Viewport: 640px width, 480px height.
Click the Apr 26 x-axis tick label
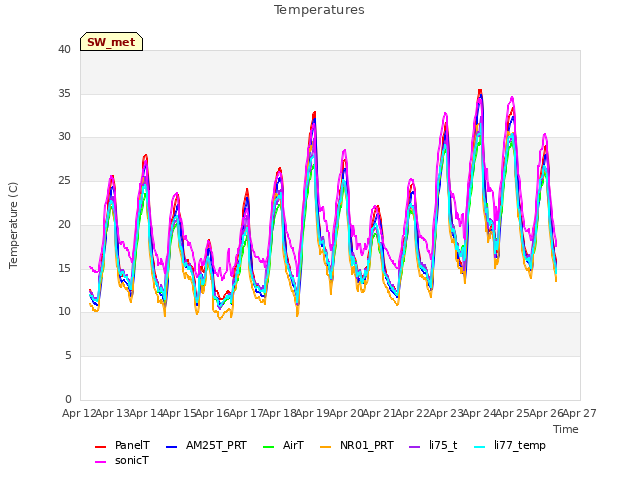click(546, 413)
